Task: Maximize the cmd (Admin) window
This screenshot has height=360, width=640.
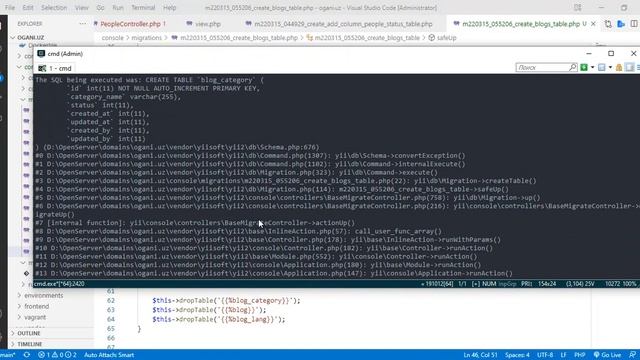Action: coord(611,53)
